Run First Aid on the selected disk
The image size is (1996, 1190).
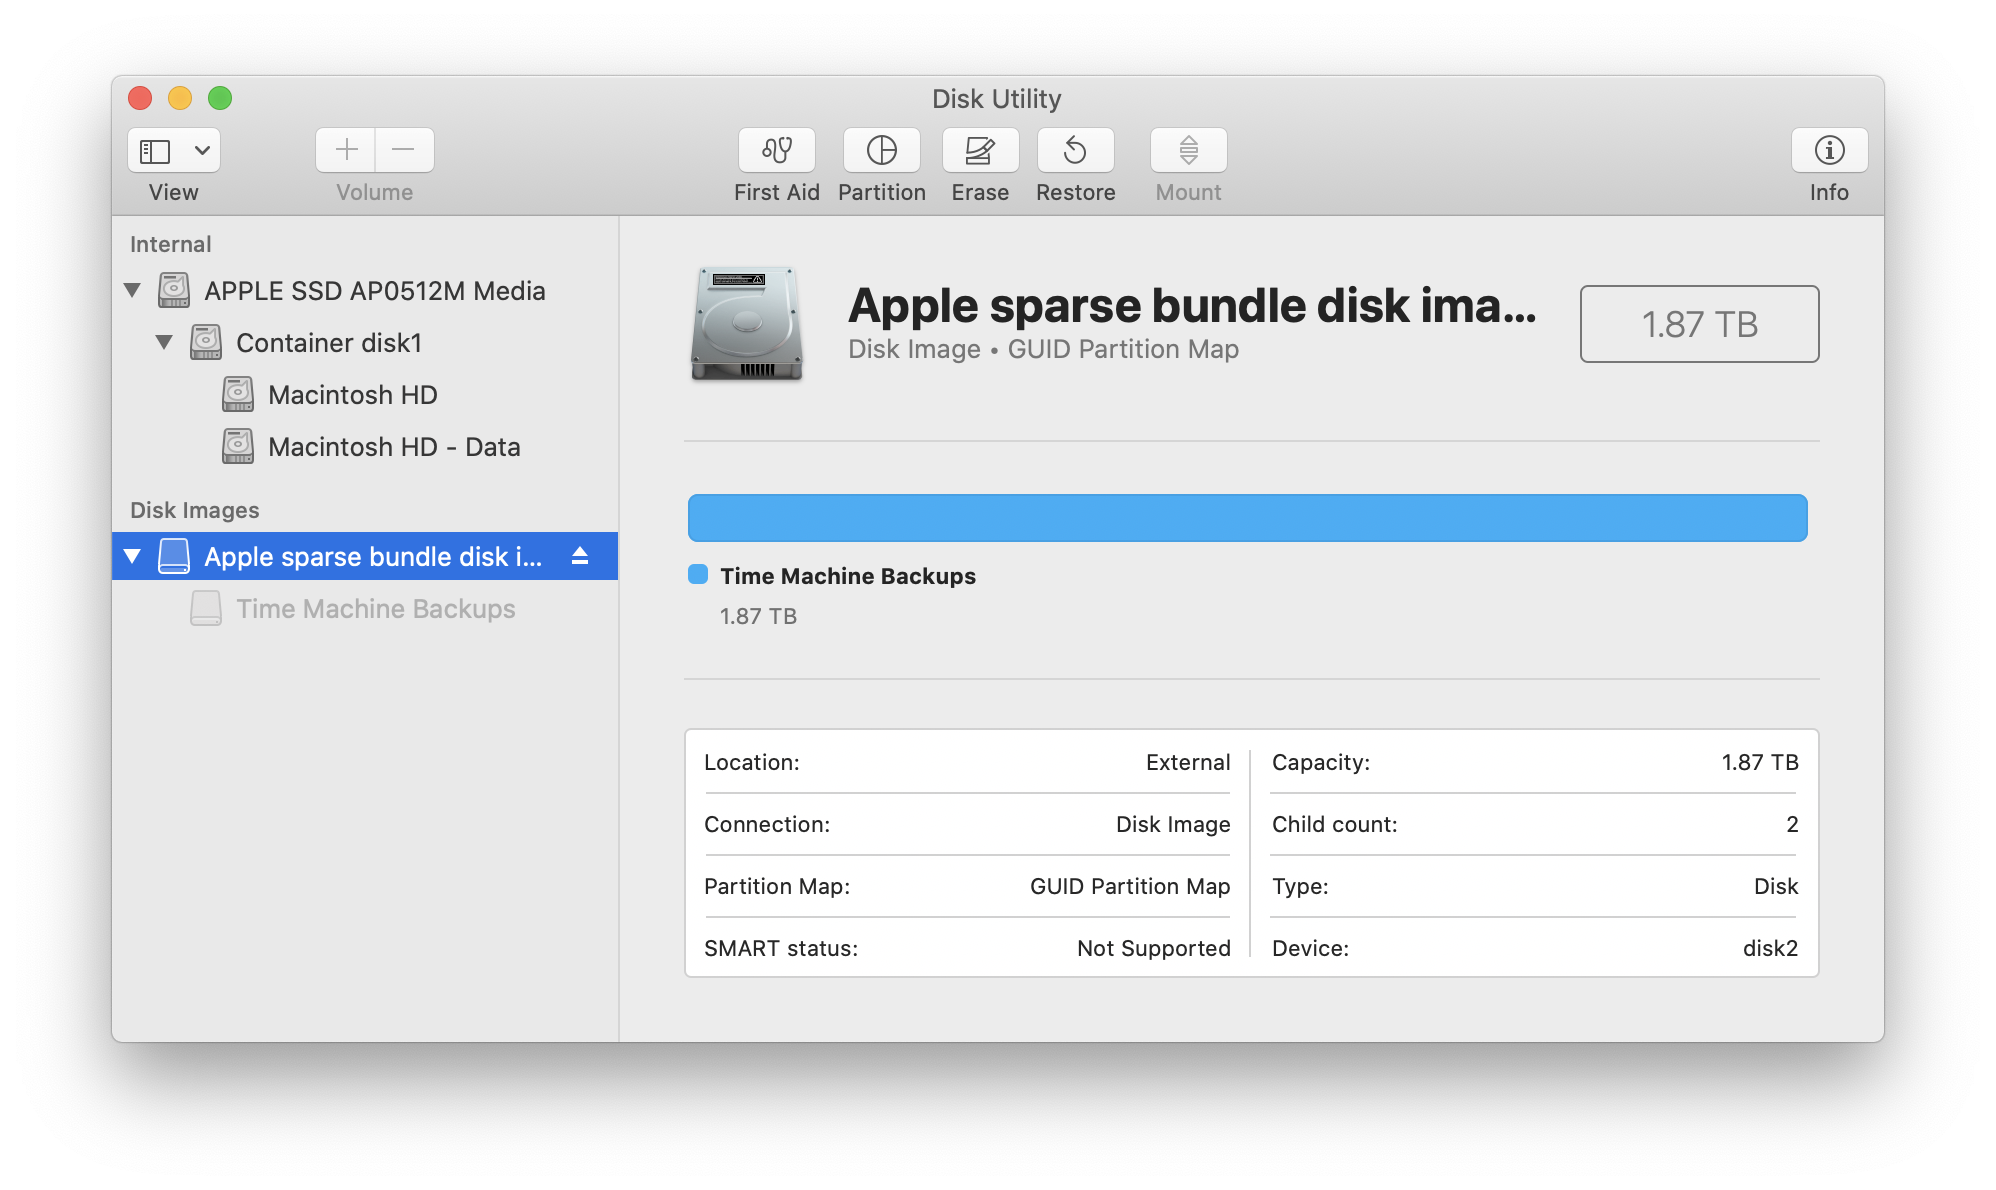[776, 150]
